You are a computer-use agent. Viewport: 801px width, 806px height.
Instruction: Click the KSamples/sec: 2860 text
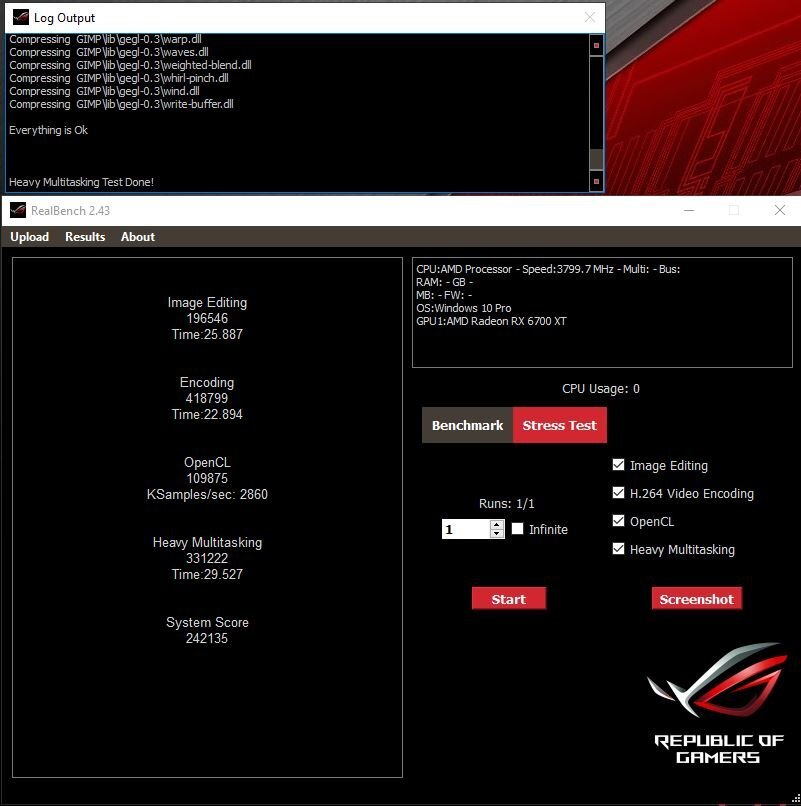click(x=207, y=494)
